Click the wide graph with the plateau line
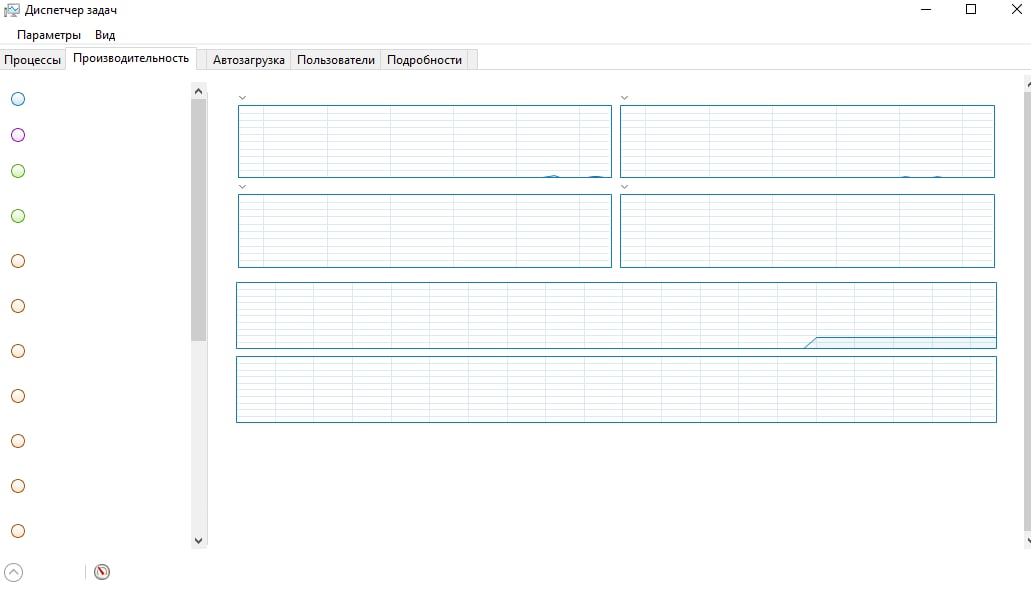This screenshot has width=1031, height=597. (616, 316)
